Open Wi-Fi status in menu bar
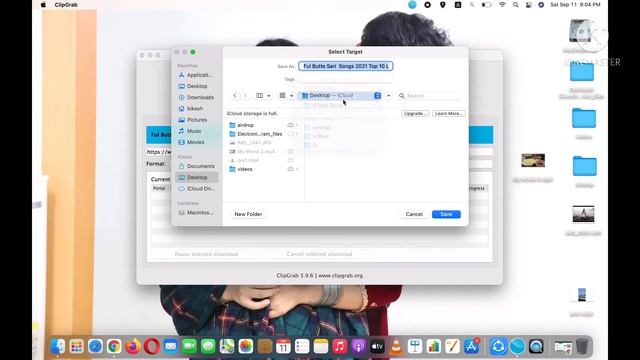The height and width of the screenshot is (360, 640). tap(502, 4)
